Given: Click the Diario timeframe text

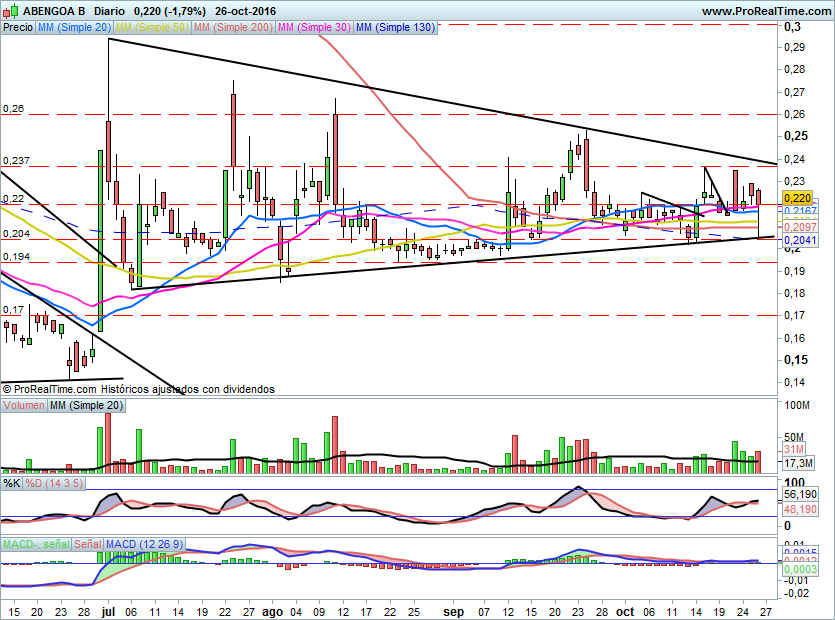Looking at the screenshot, I should coord(110,11).
